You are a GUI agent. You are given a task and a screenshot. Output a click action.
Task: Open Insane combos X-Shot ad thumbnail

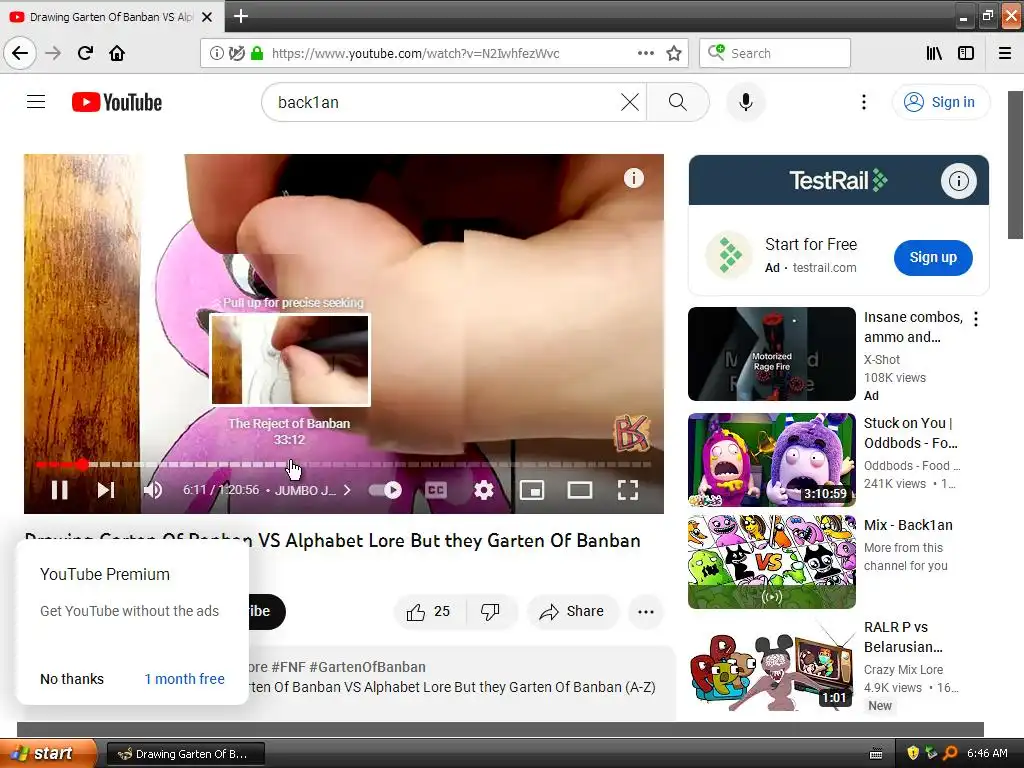771,353
